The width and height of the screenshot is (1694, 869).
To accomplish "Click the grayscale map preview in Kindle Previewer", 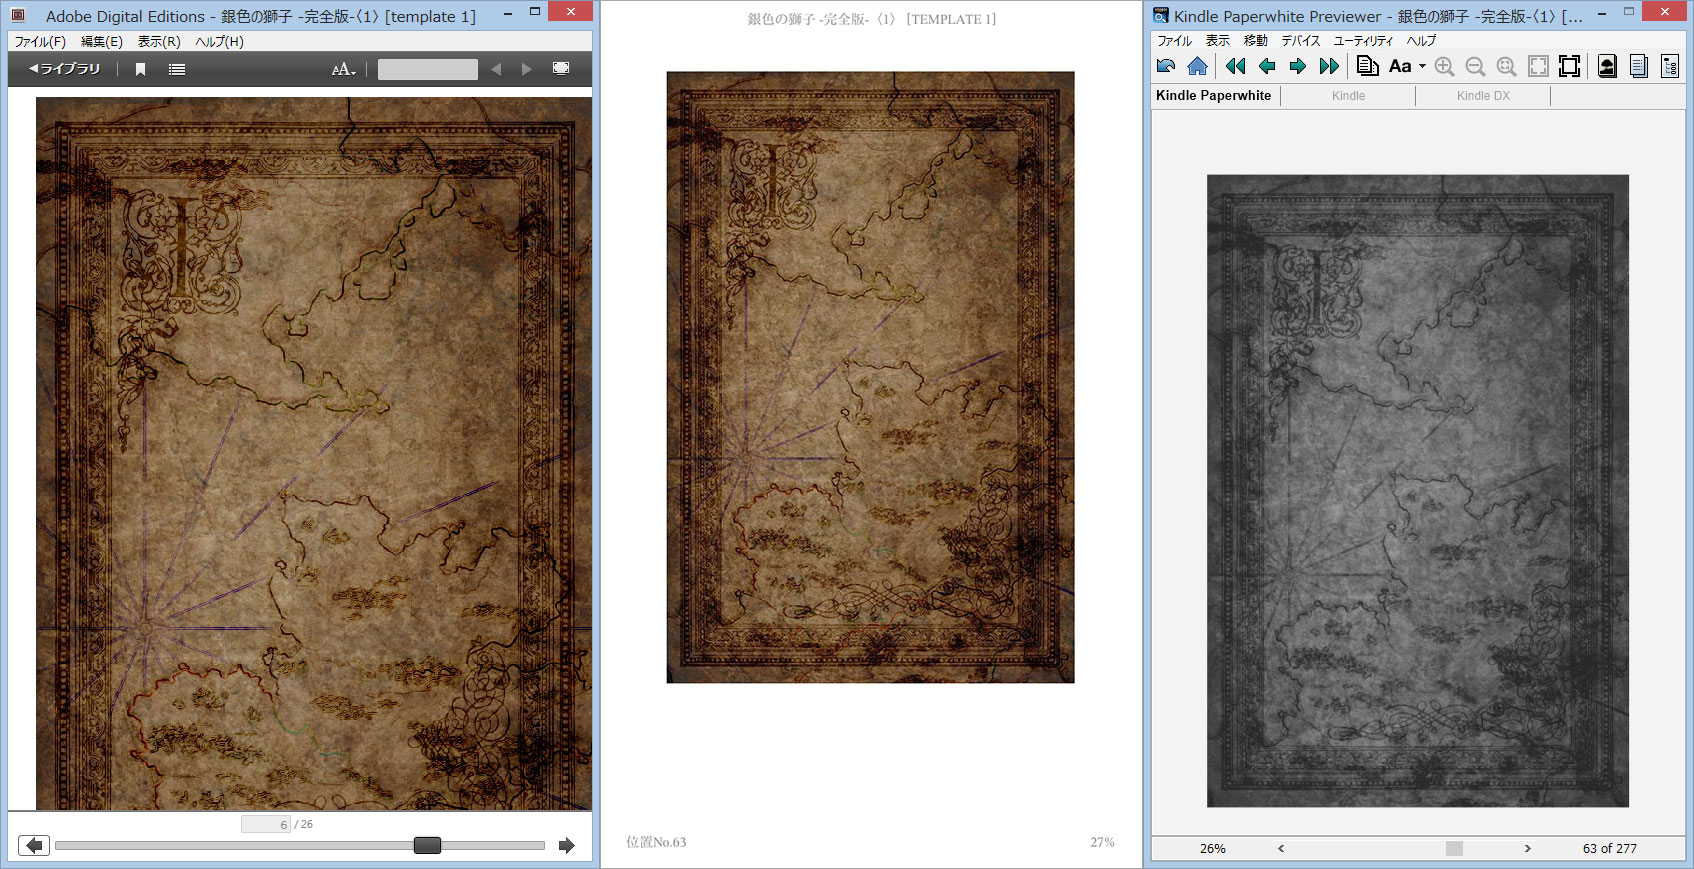I will (1418, 491).
